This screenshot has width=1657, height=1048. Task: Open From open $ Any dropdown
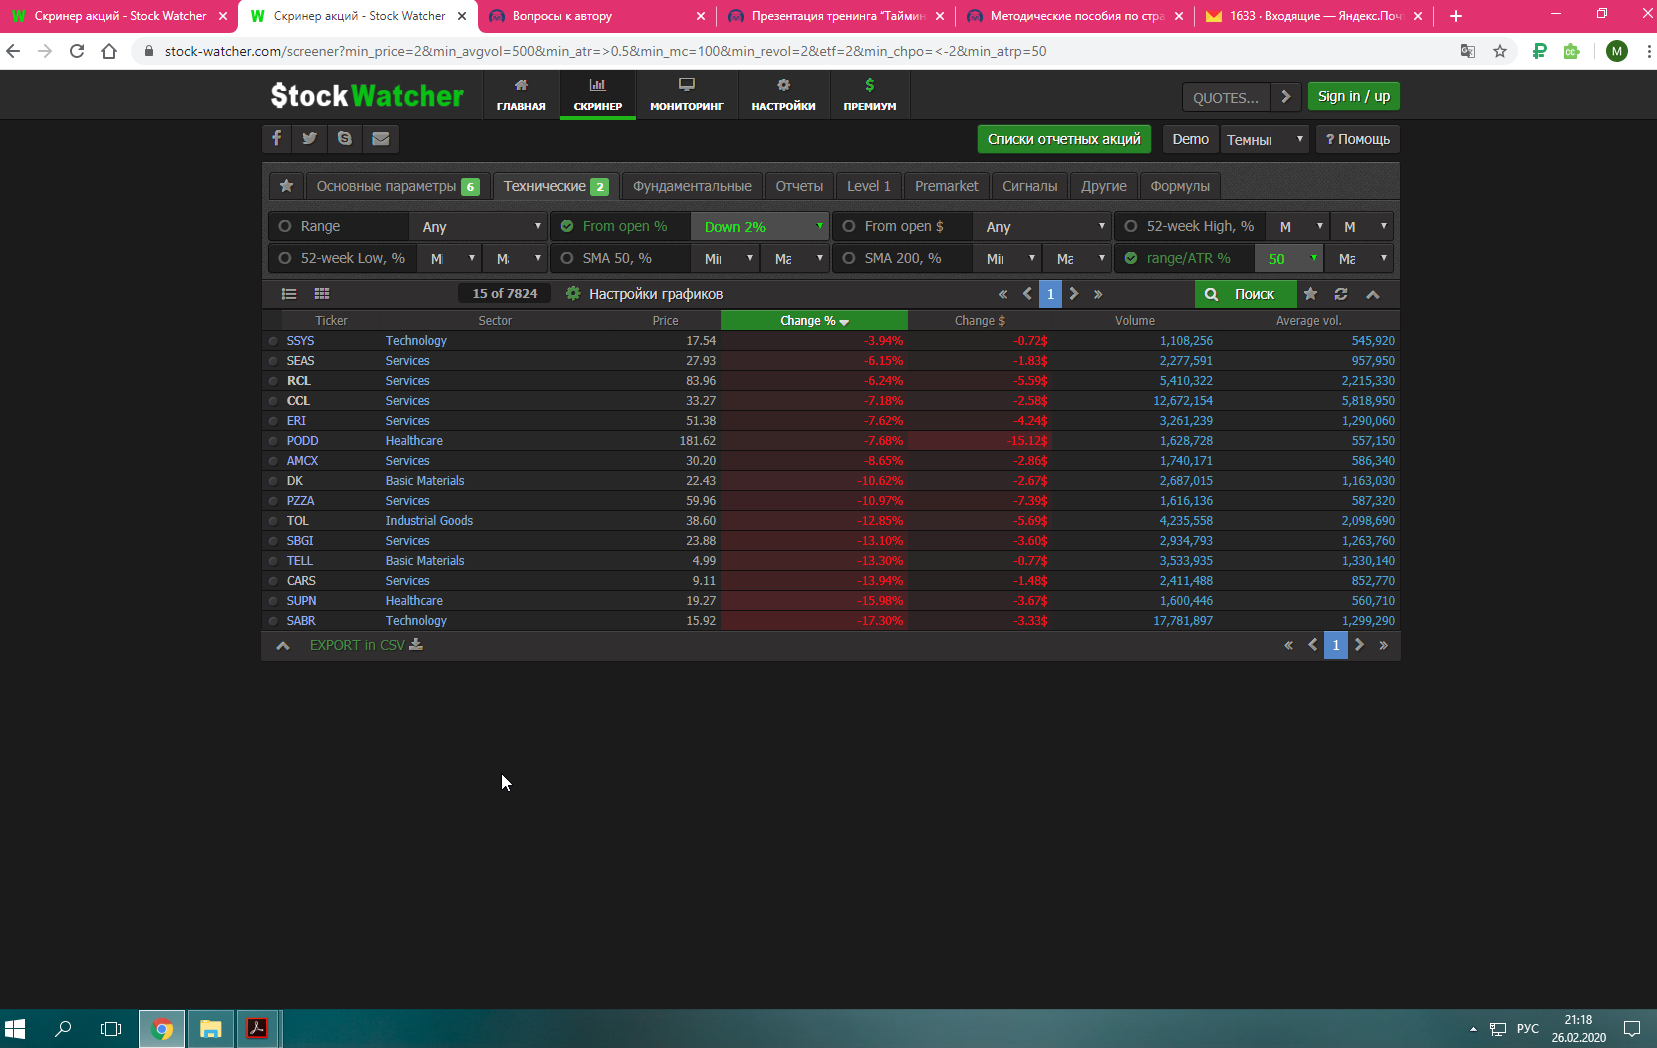point(1042,227)
